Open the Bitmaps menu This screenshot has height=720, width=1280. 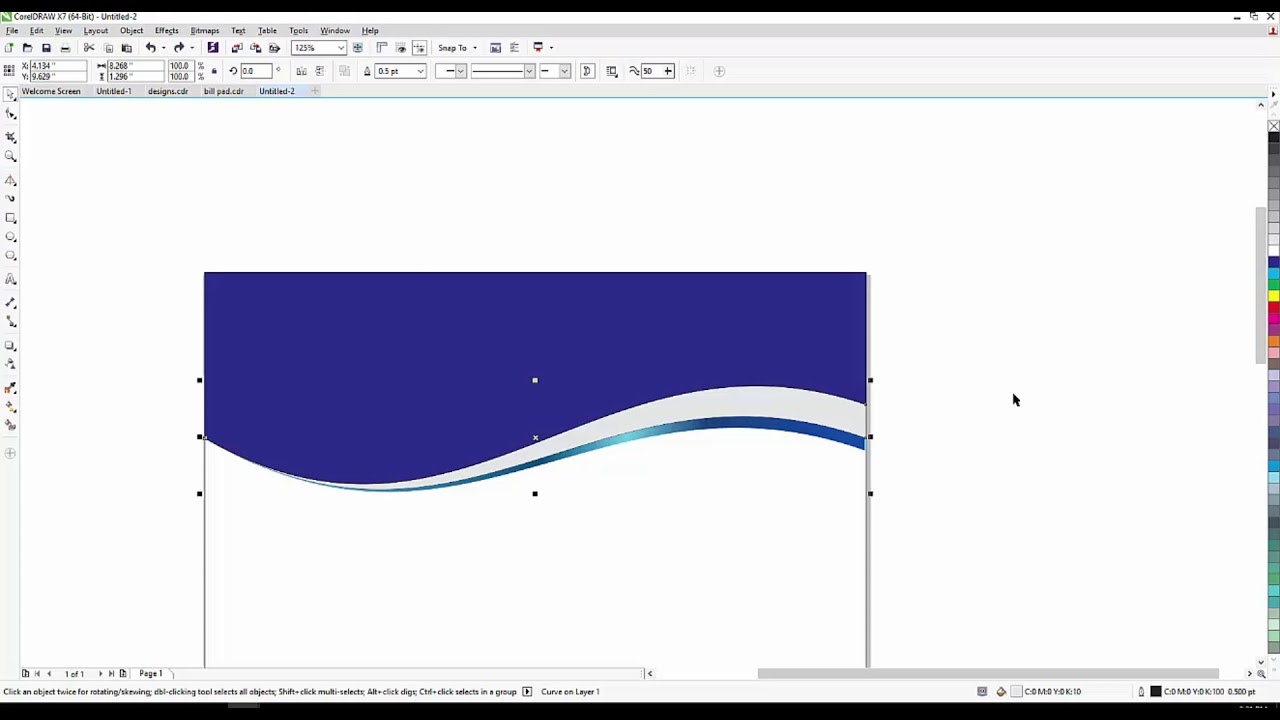(x=204, y=31)
